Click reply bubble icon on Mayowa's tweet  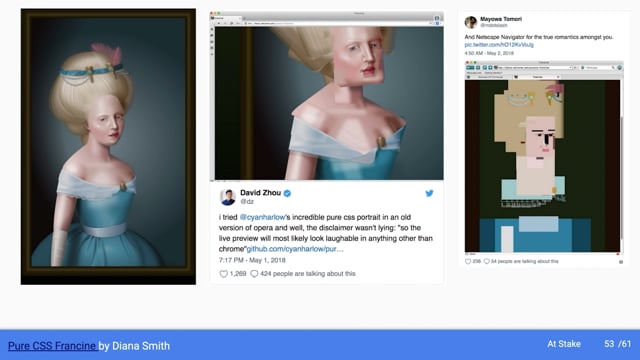click(x=486, y=261)
